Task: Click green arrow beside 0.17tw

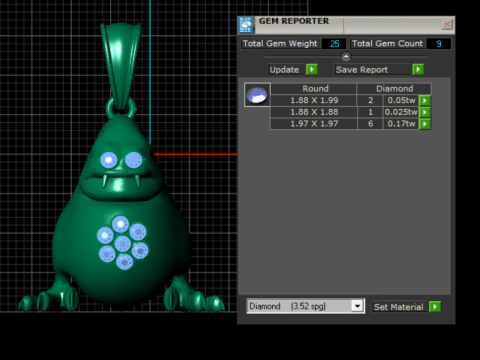Action: (425, 124)
